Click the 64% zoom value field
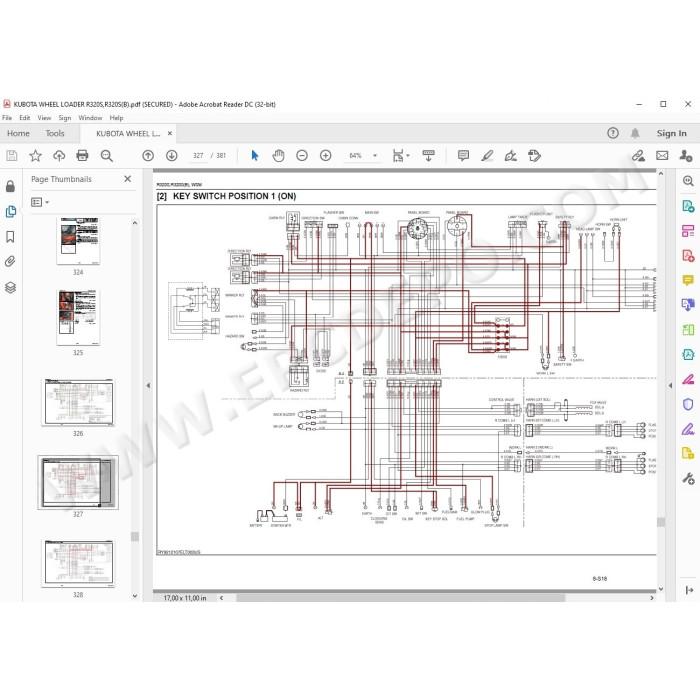 click(356, 156)
